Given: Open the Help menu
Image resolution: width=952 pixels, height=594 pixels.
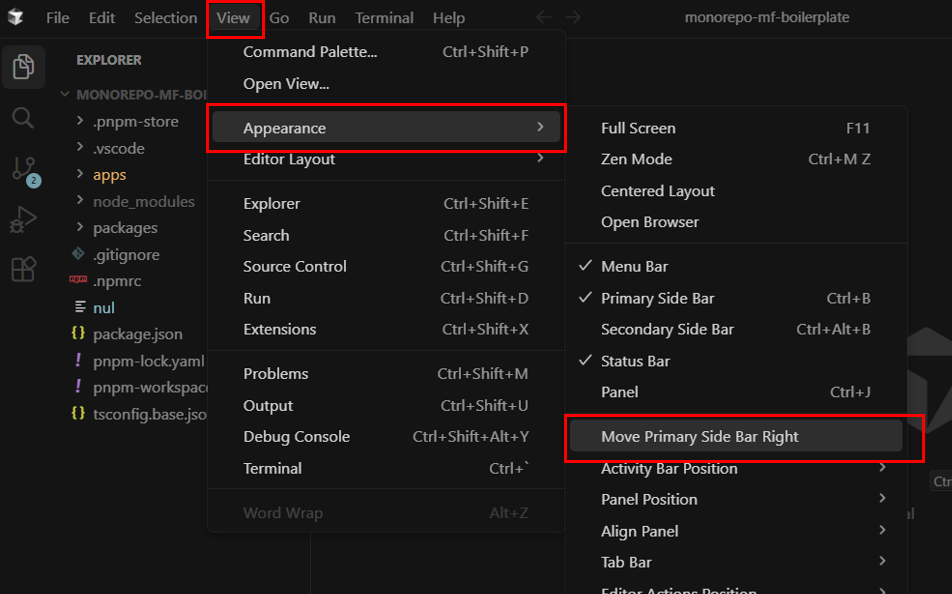Looking at the screenshot, I should (448, 17).
